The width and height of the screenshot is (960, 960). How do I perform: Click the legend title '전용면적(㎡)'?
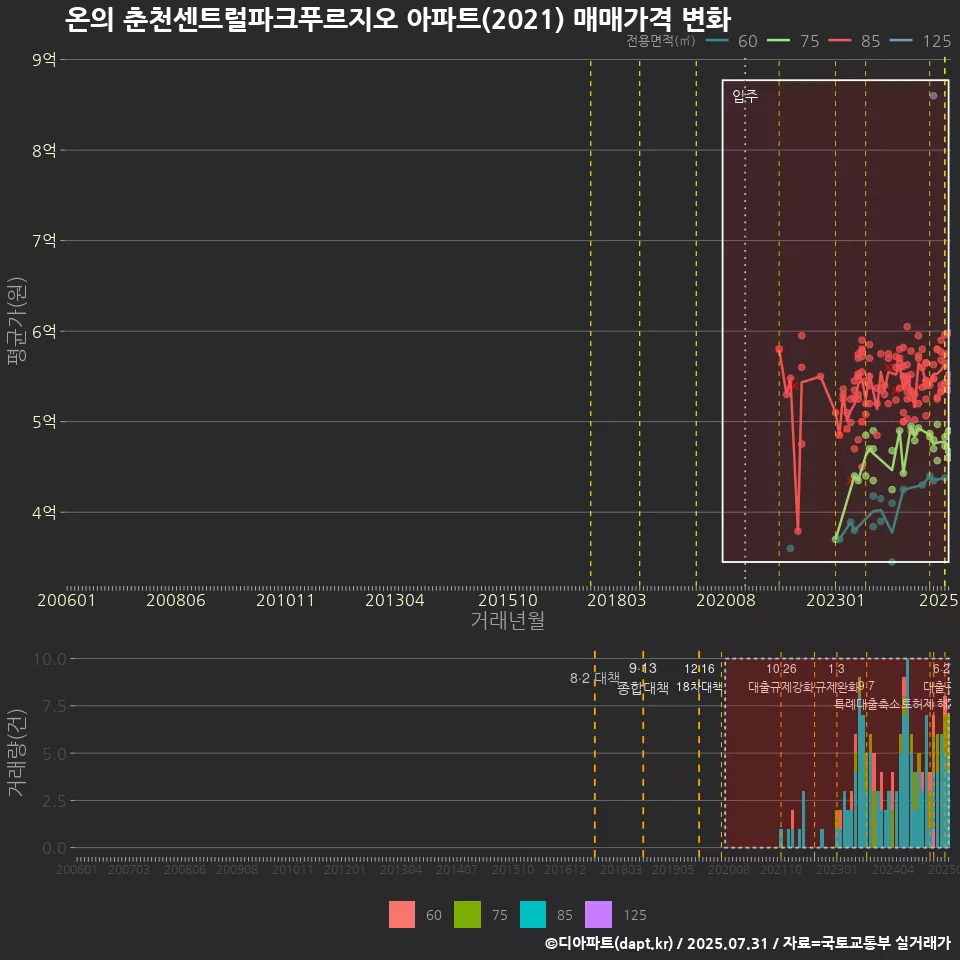(661, 41)
